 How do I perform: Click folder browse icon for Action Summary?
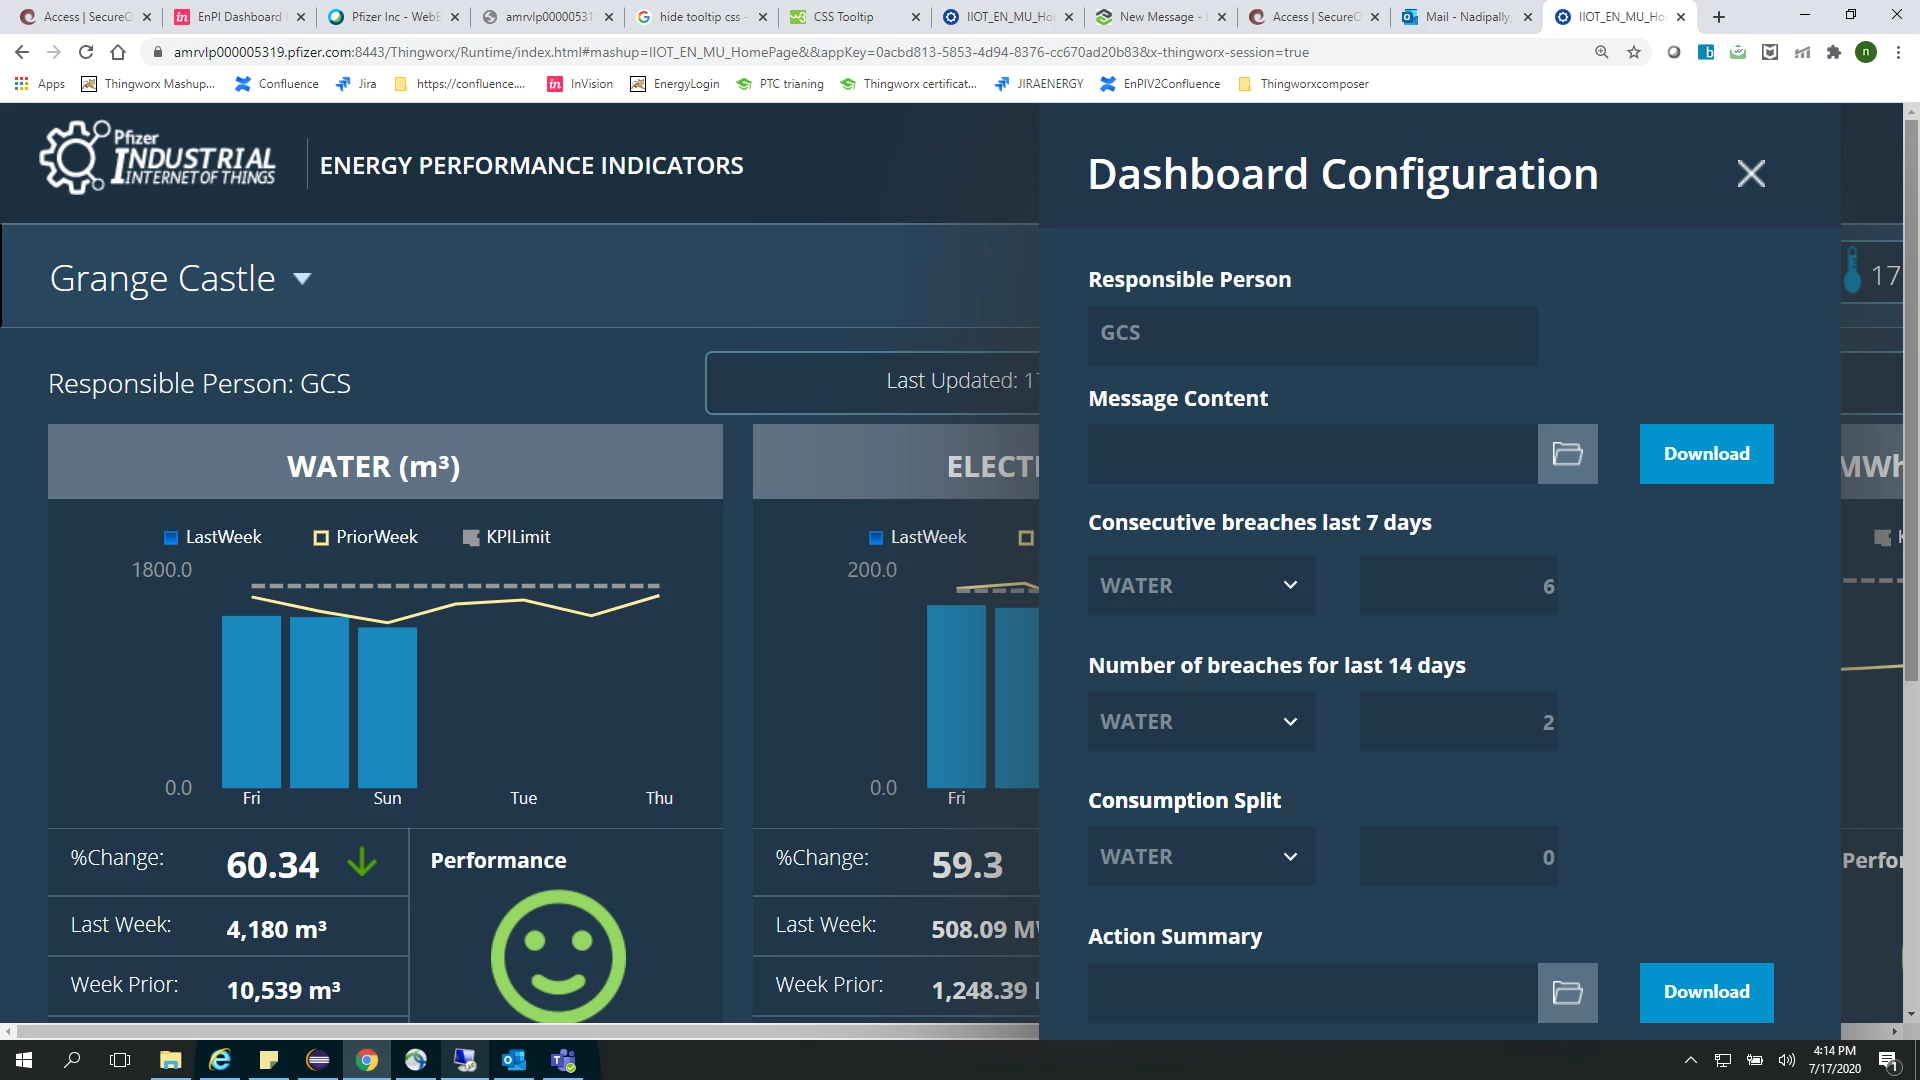[1567, 992]
